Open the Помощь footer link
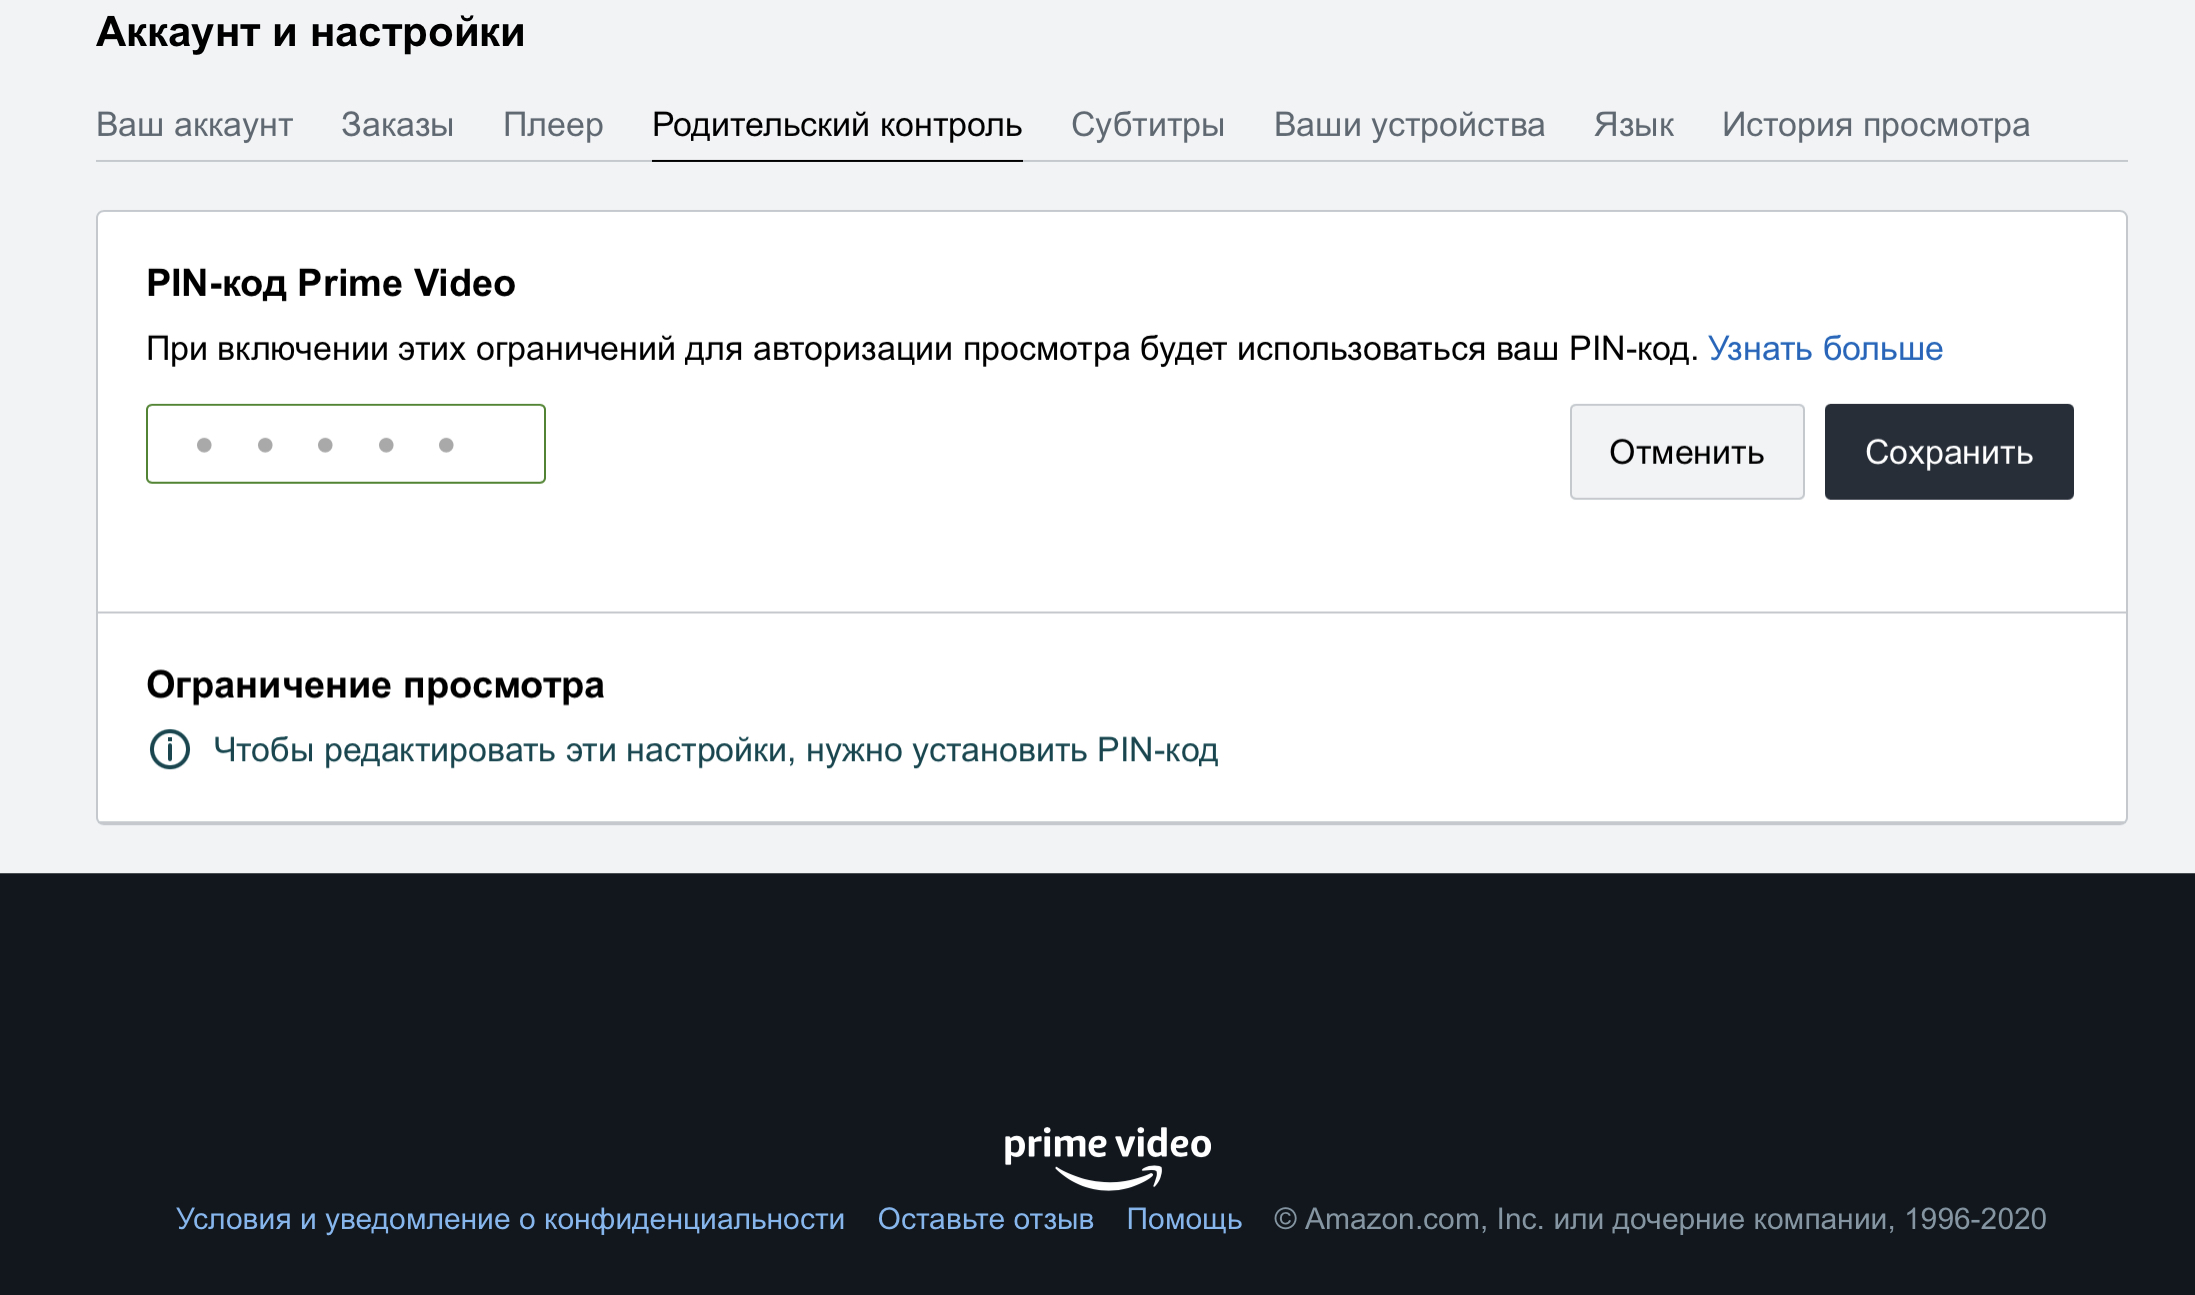Viewport: 2195px width, 1295px height. 1184,1219
